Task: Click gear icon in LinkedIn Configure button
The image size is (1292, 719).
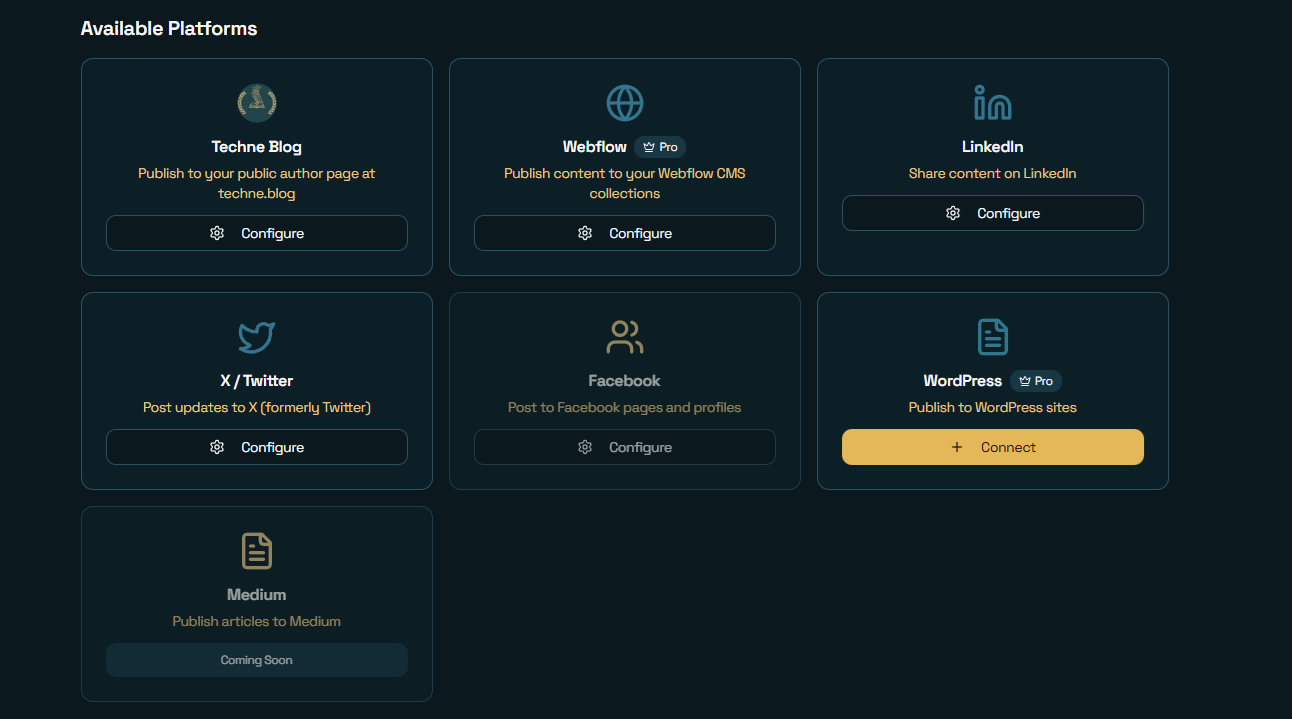Action: [953, 213]
